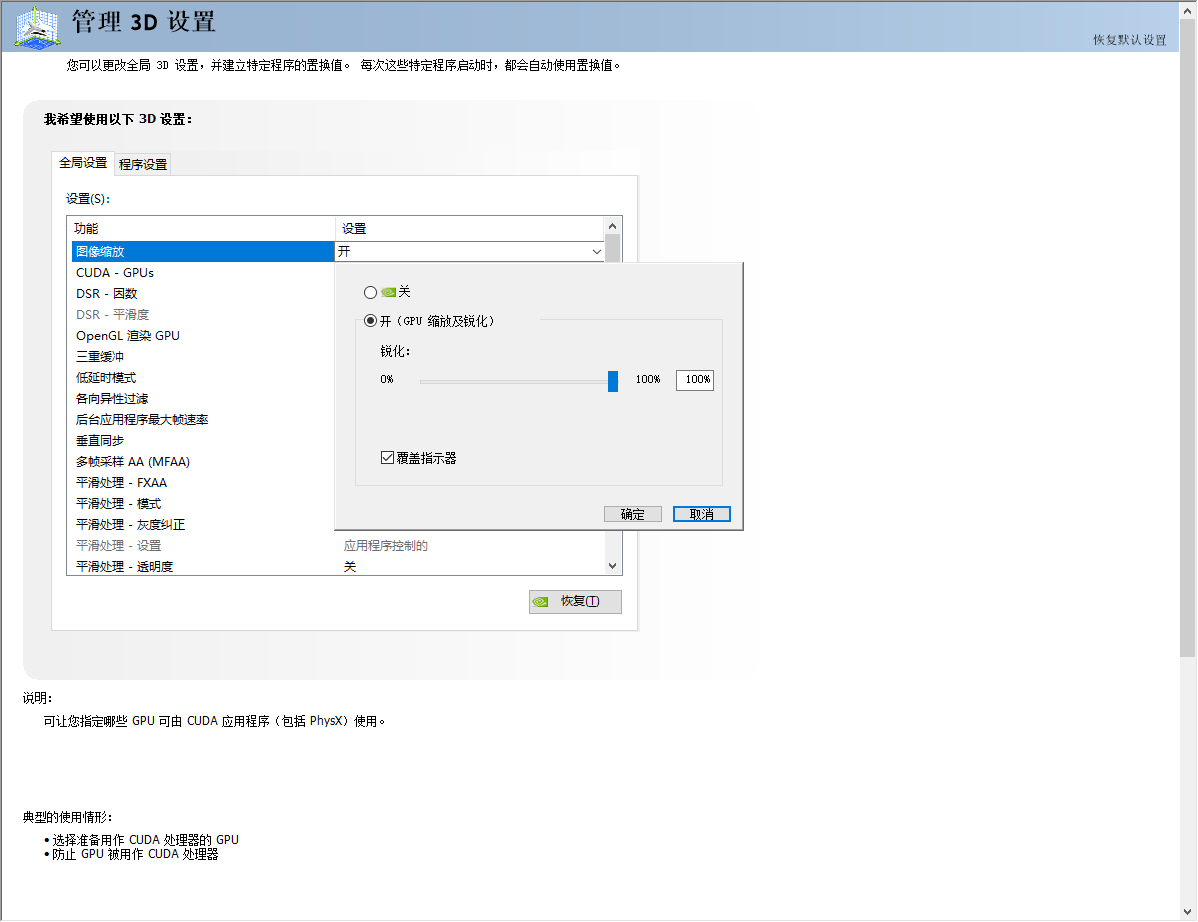Select the 关 radio button
The height and width of the screenshot is (922, 1198).
pos(371,293)
